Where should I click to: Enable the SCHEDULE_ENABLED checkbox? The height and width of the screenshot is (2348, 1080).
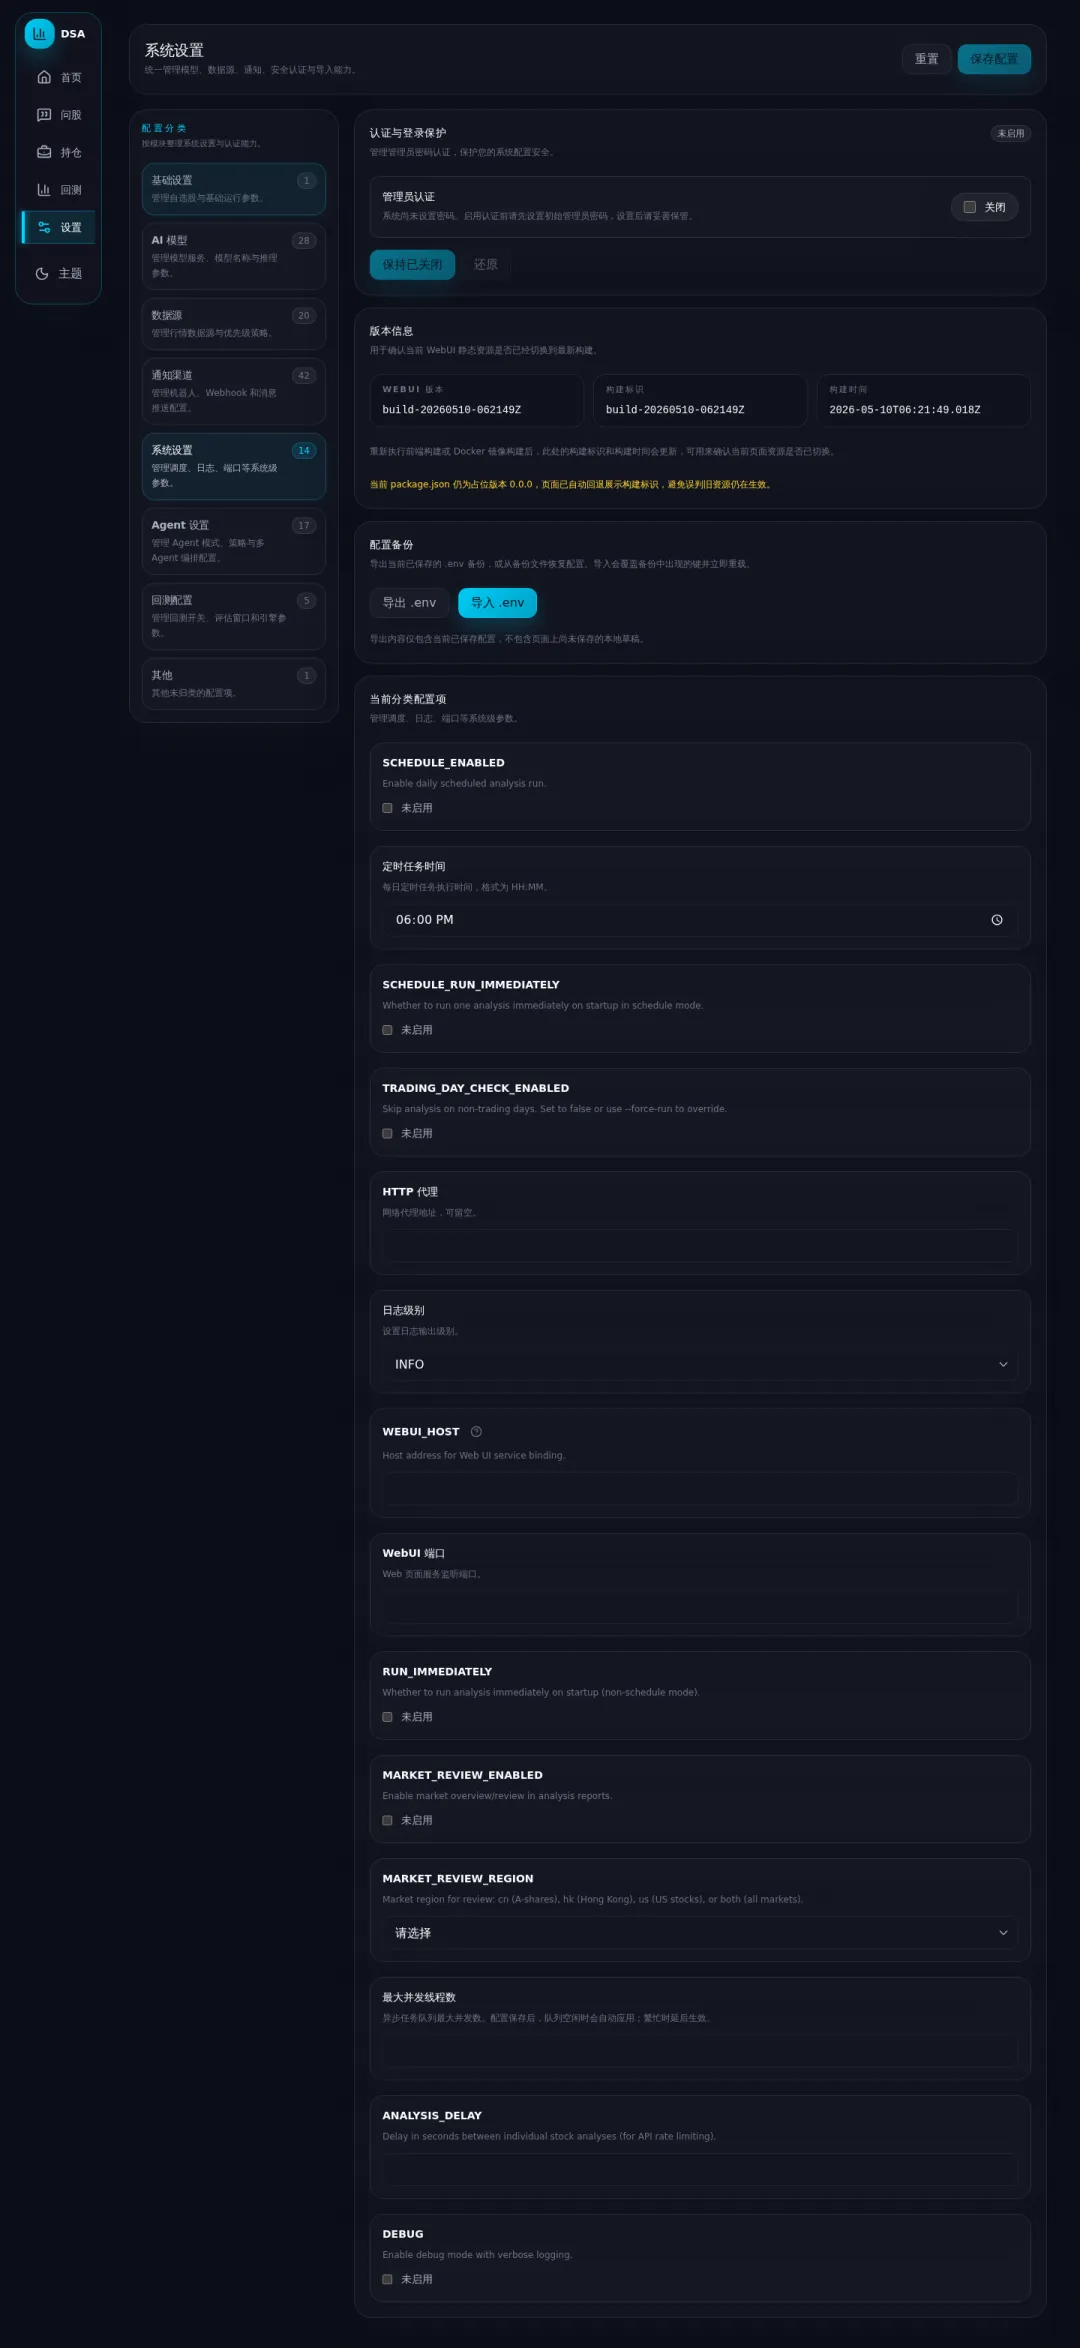tap(387, 808)
